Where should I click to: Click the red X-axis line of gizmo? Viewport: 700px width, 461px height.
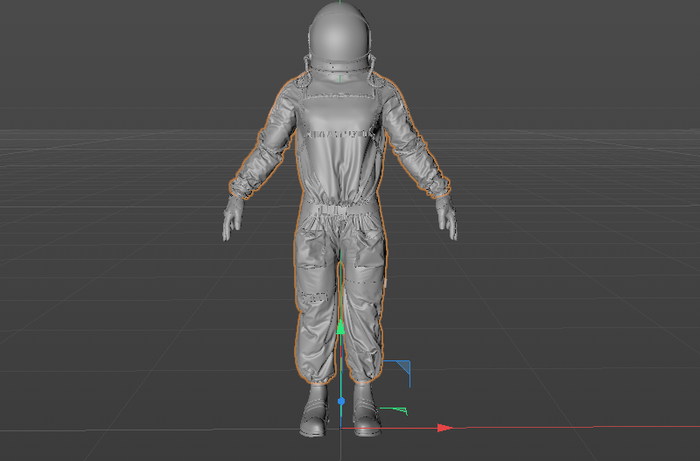pos(400,428)
